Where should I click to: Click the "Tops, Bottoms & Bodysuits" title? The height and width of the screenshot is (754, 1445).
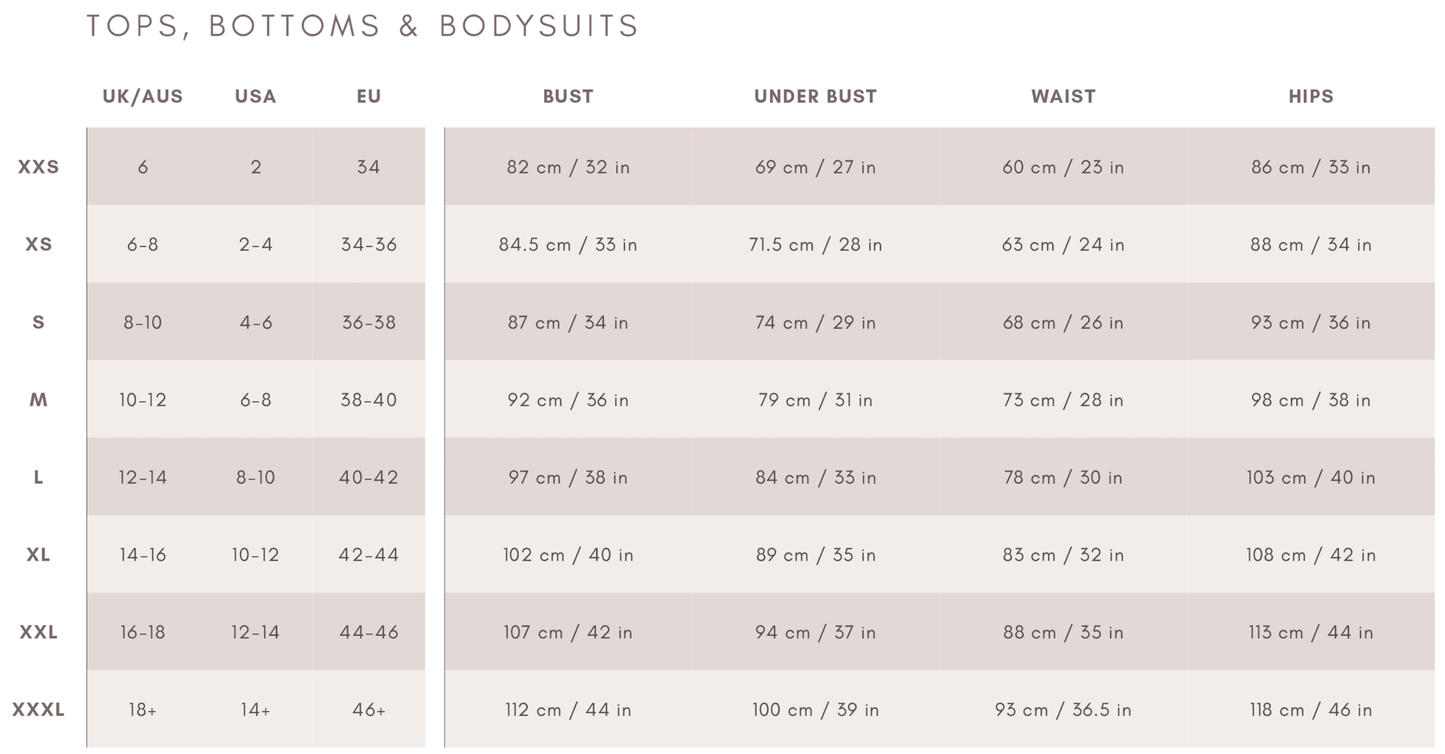[362, 26]
